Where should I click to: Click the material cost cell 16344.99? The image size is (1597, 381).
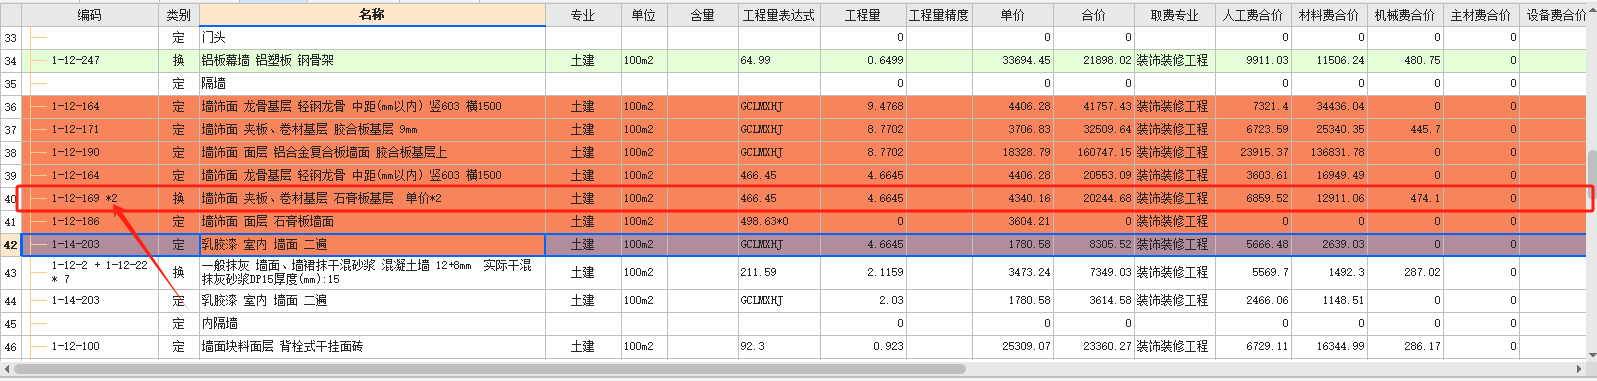pos(1329,347)
